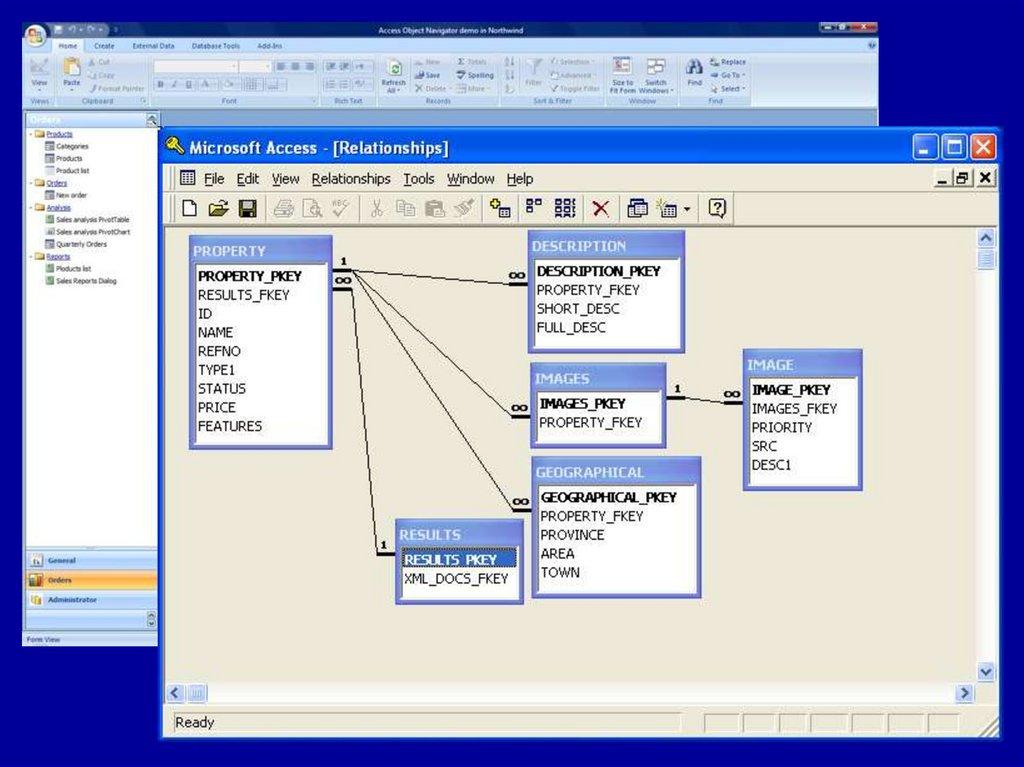Collapse the Products group in the navigation tree
Screen dimensions: 1024x767
(x=32, y=134)
